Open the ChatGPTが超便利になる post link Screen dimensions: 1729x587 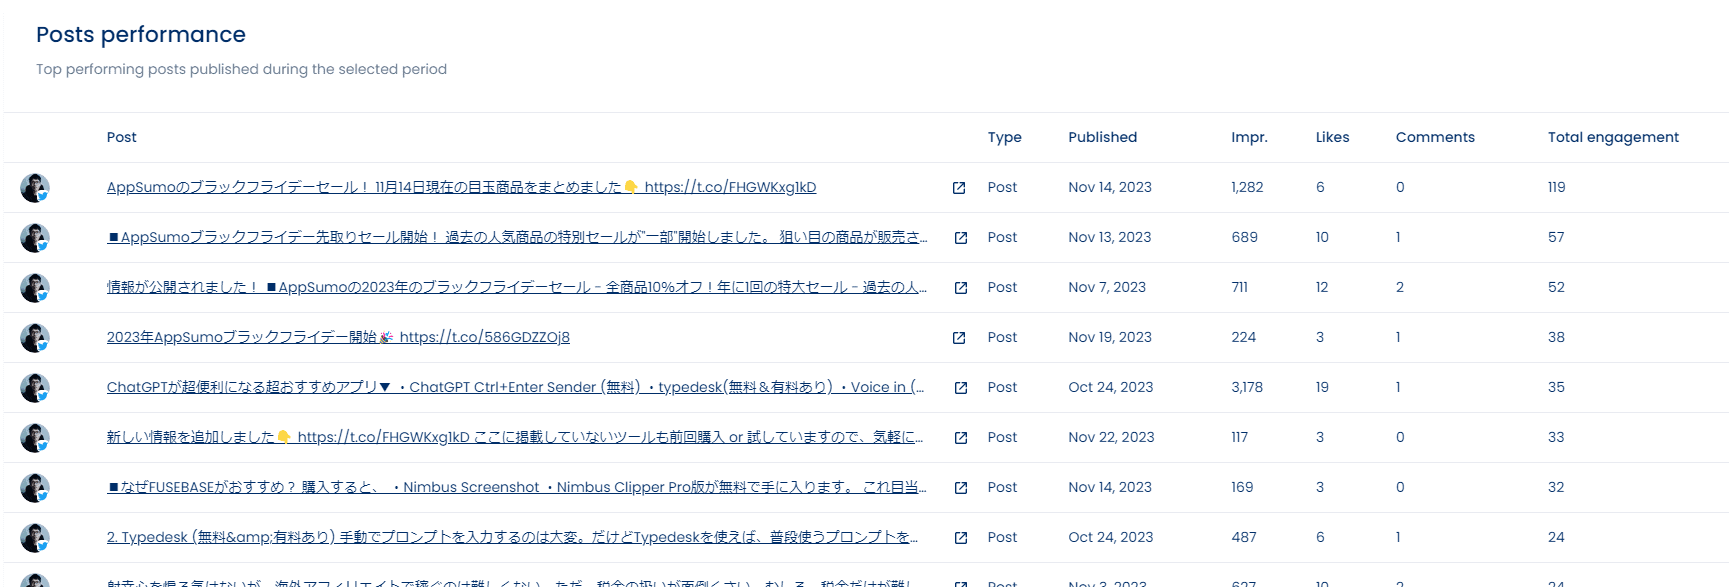[515, 387]
